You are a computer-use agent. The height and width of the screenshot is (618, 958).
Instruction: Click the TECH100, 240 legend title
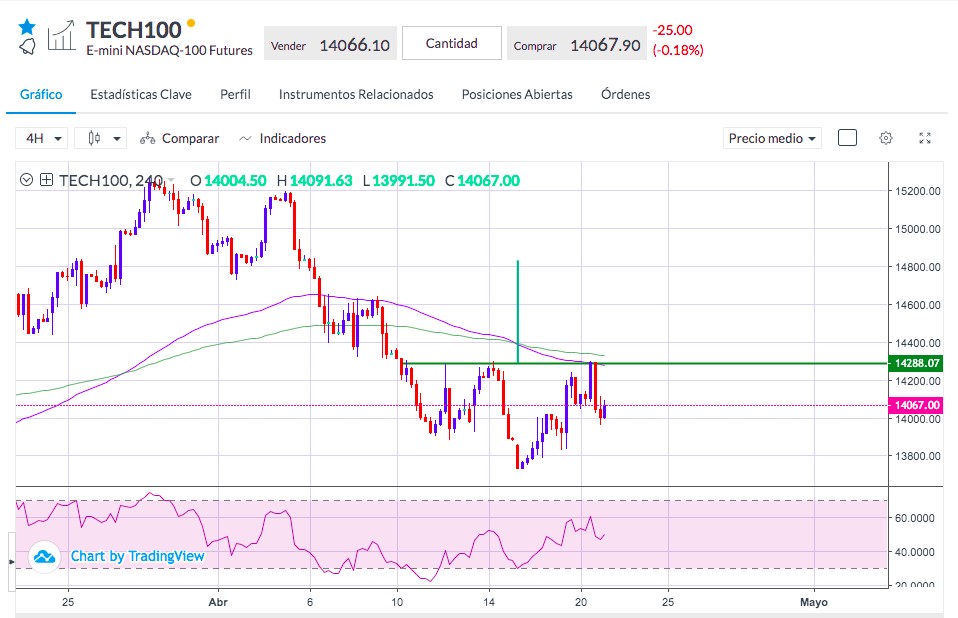pyautogui.click(x=111, y=181)
